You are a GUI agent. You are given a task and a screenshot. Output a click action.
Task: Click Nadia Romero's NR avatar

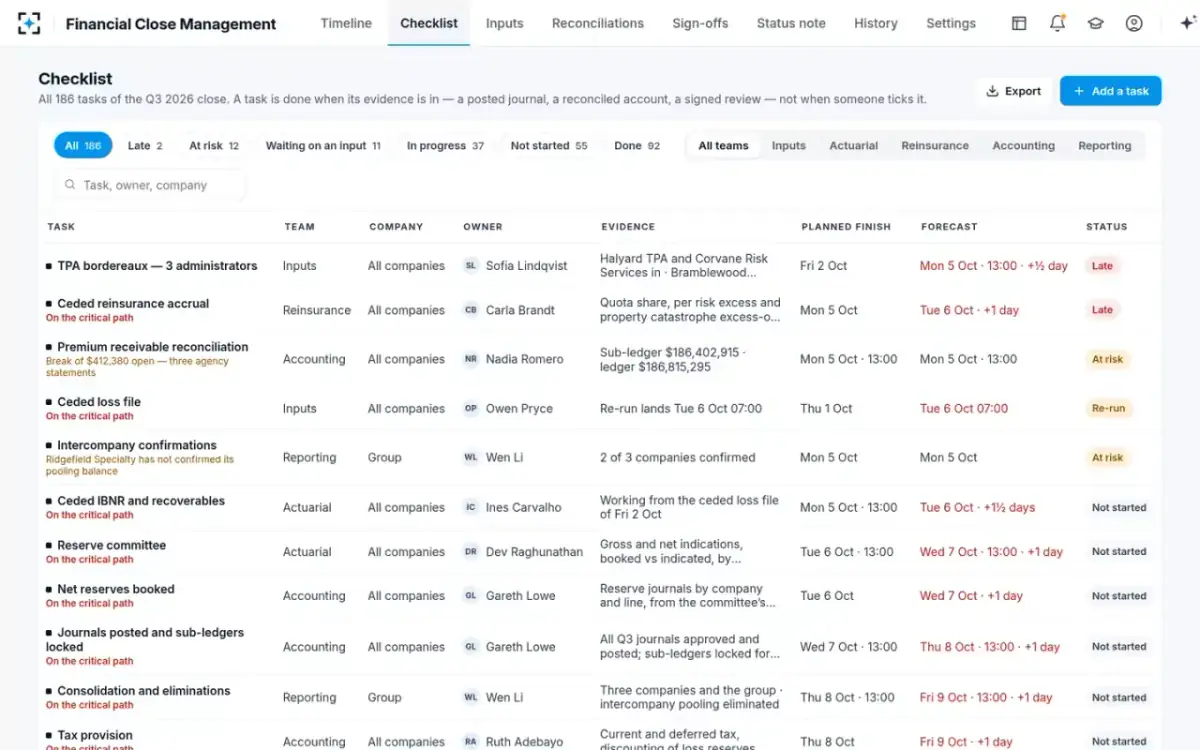point(470,359)
